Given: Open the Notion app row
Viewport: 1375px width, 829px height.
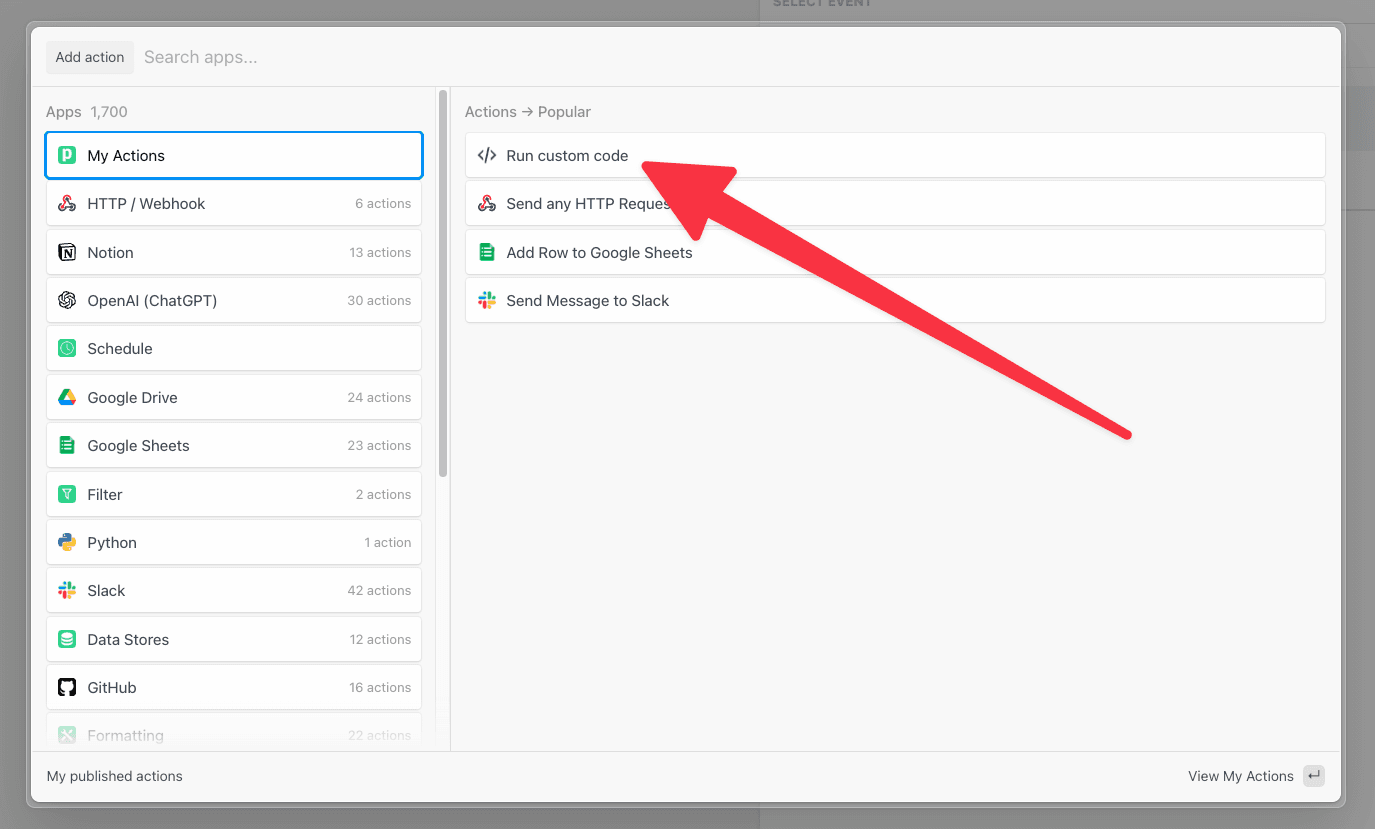Looking at the screenshot, I should pyautogui.click(x=234, y=252).
